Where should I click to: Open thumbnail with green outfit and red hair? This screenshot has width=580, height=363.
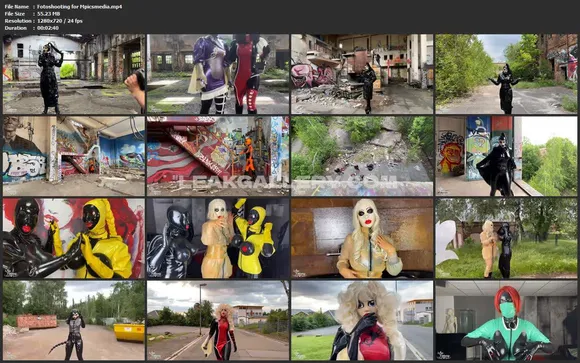click(x=506, y=320)
